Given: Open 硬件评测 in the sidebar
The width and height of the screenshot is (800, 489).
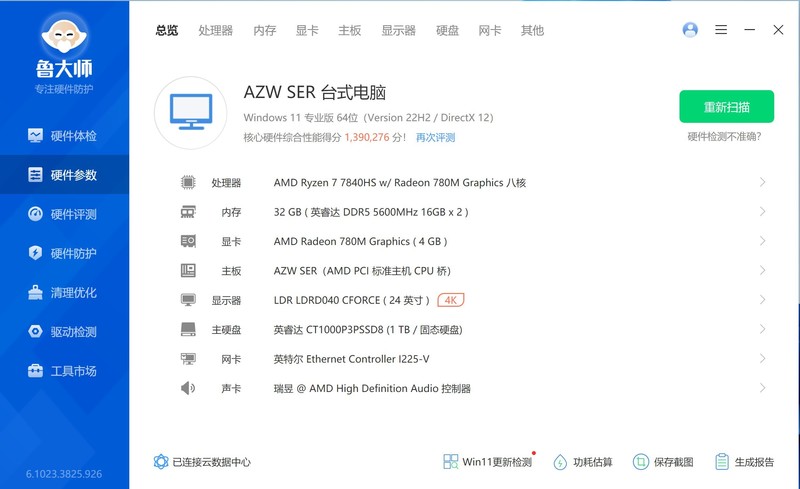Looking at the screenshot, I should pyautogui.click(x=64, y=214).
